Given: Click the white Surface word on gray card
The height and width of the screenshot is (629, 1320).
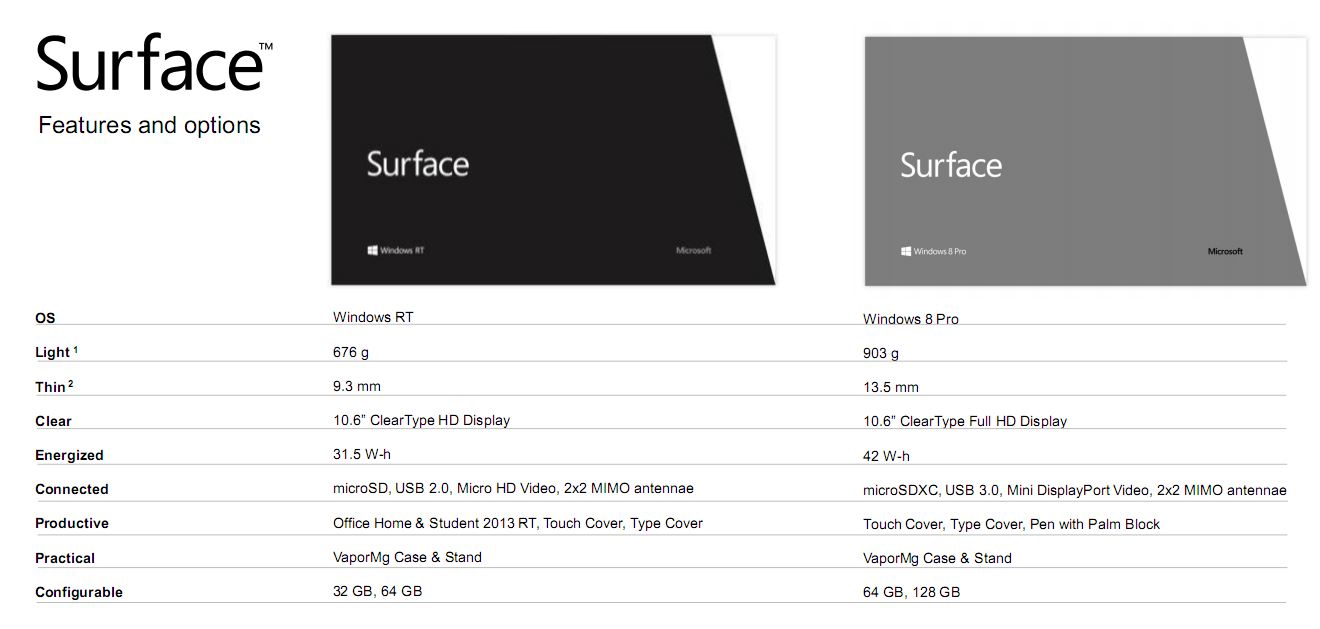Looking at the screenshot, I should click(x=950, y=165).
